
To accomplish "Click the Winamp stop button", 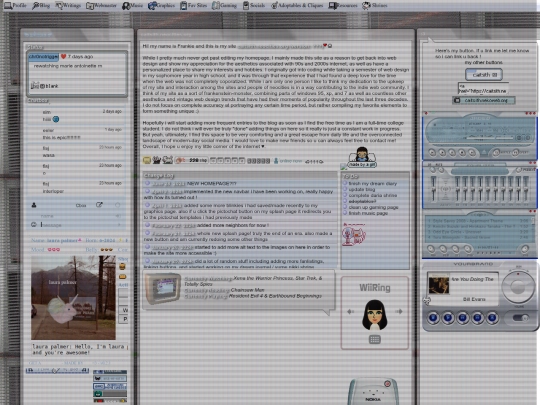I will pyautogui.click(x=462, y=152).
